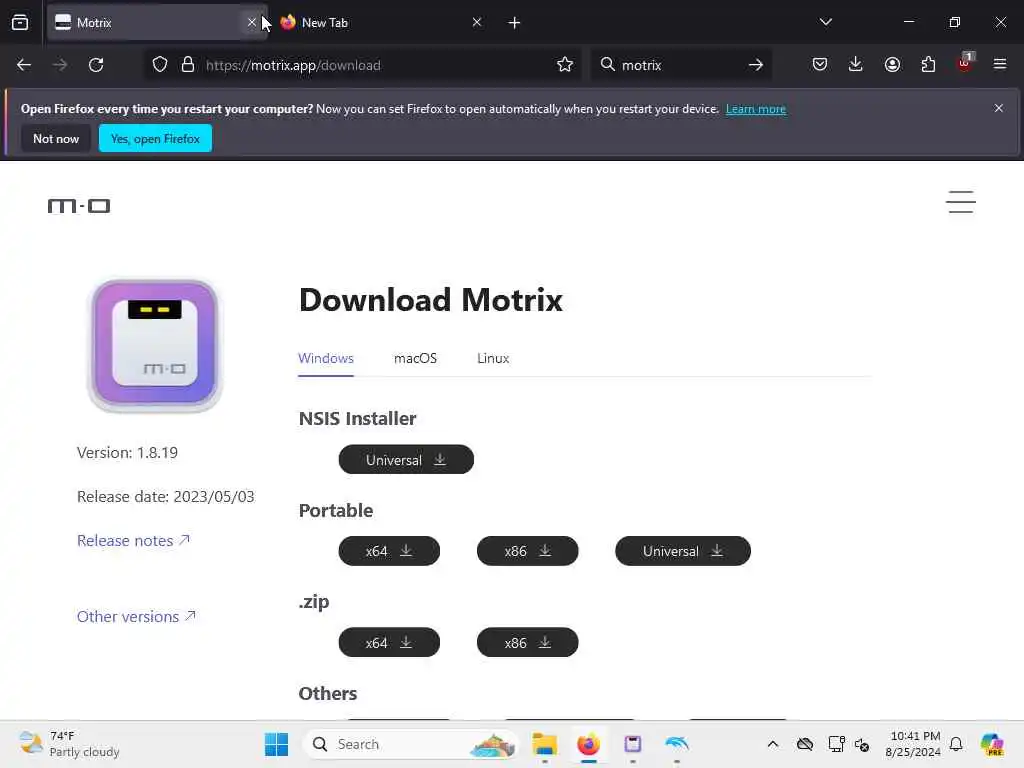Close the Motrix tab
Viewport: 1024px width, 768px height.
pos(251,23)
